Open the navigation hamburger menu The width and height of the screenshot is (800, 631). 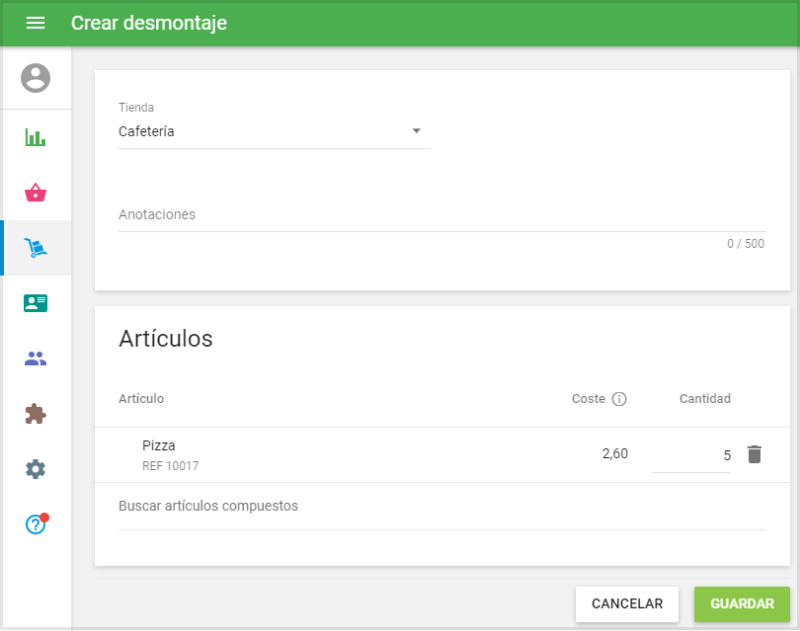pyautogui.click(x=35, y=23)
